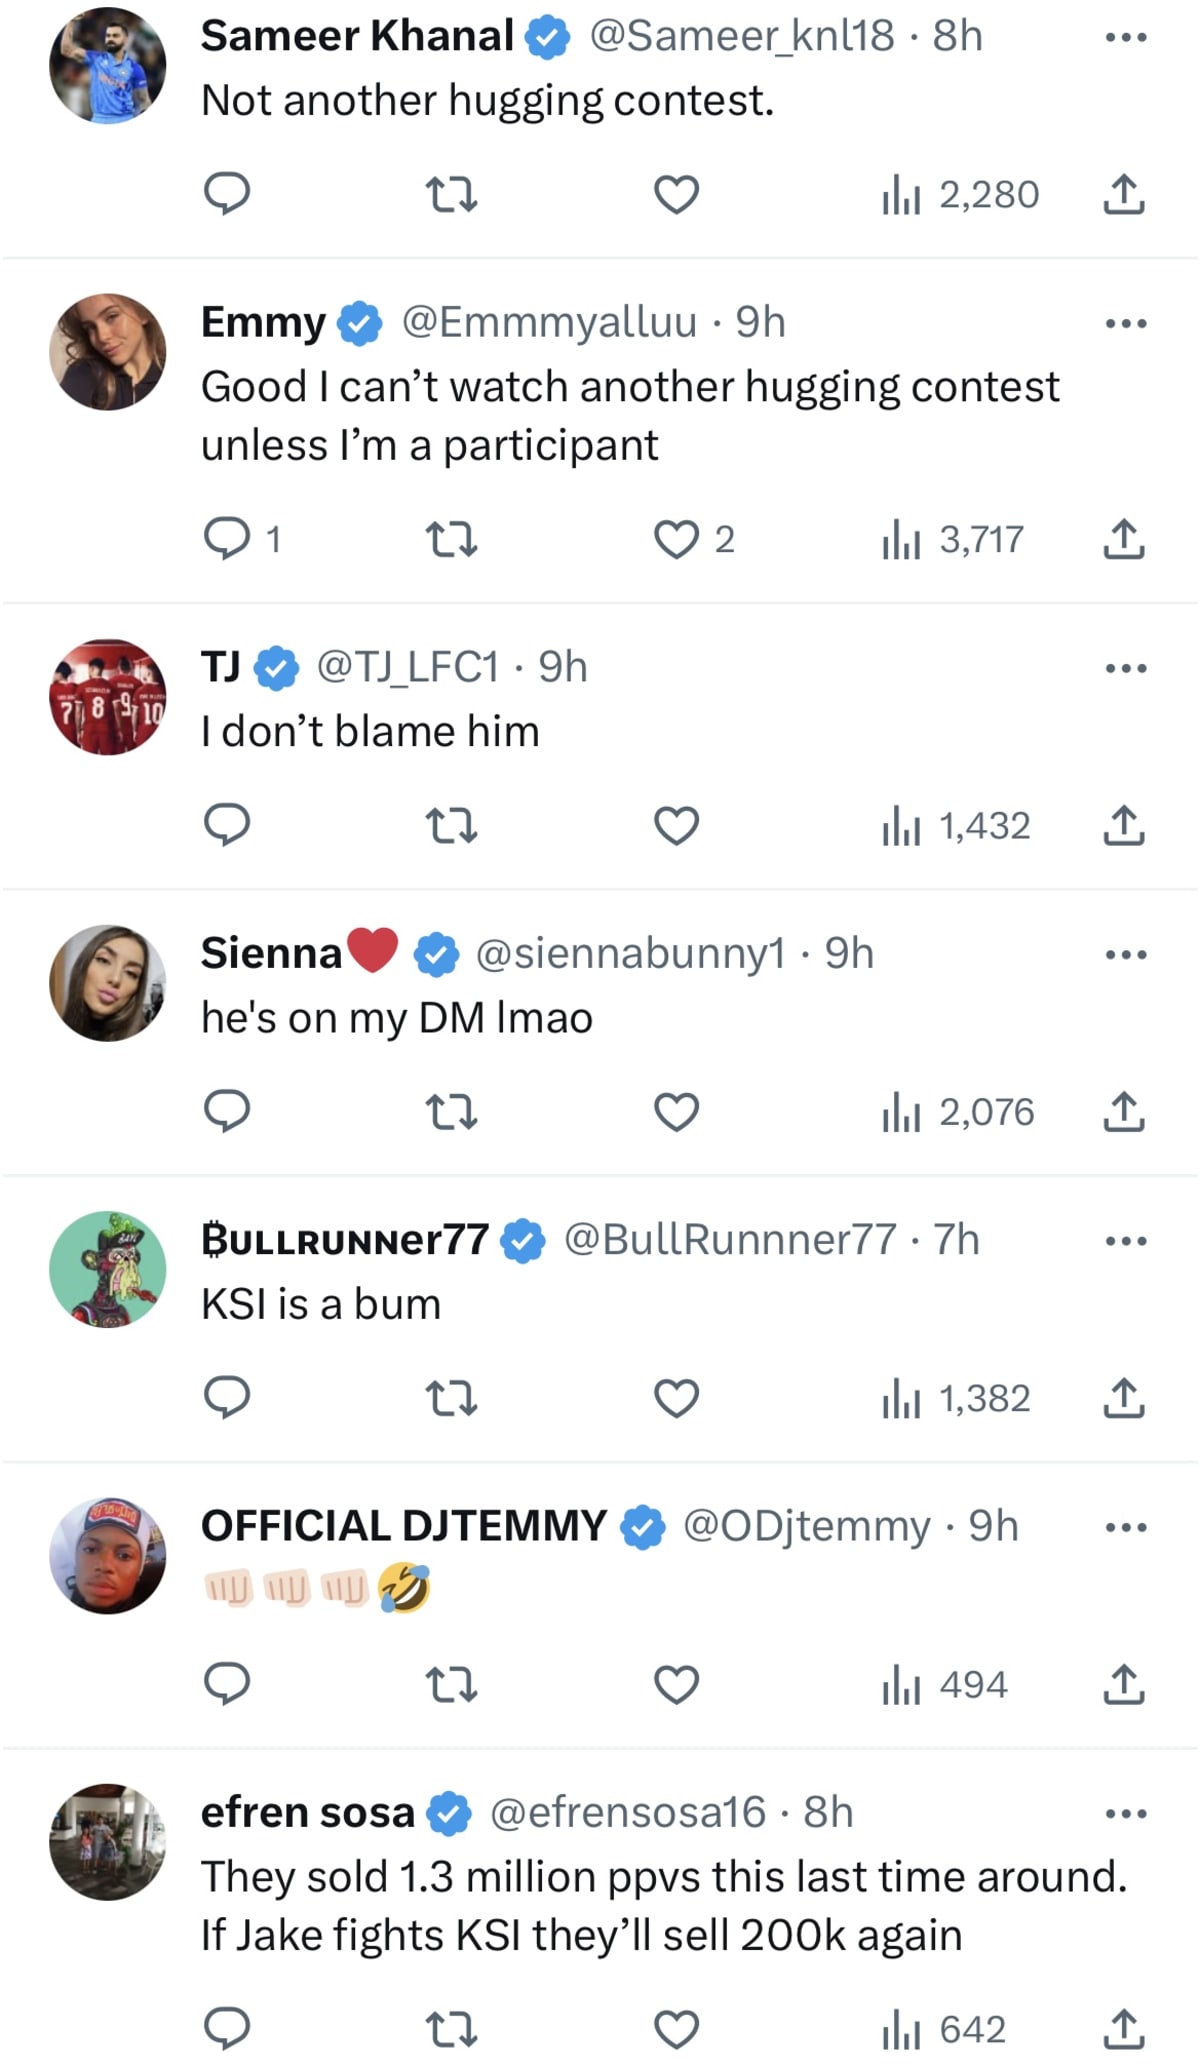Screen dimensions: 1200x2066
Task: View analytics on Emmy's tweet showing 3,717
Action: (x=954, y=539)
